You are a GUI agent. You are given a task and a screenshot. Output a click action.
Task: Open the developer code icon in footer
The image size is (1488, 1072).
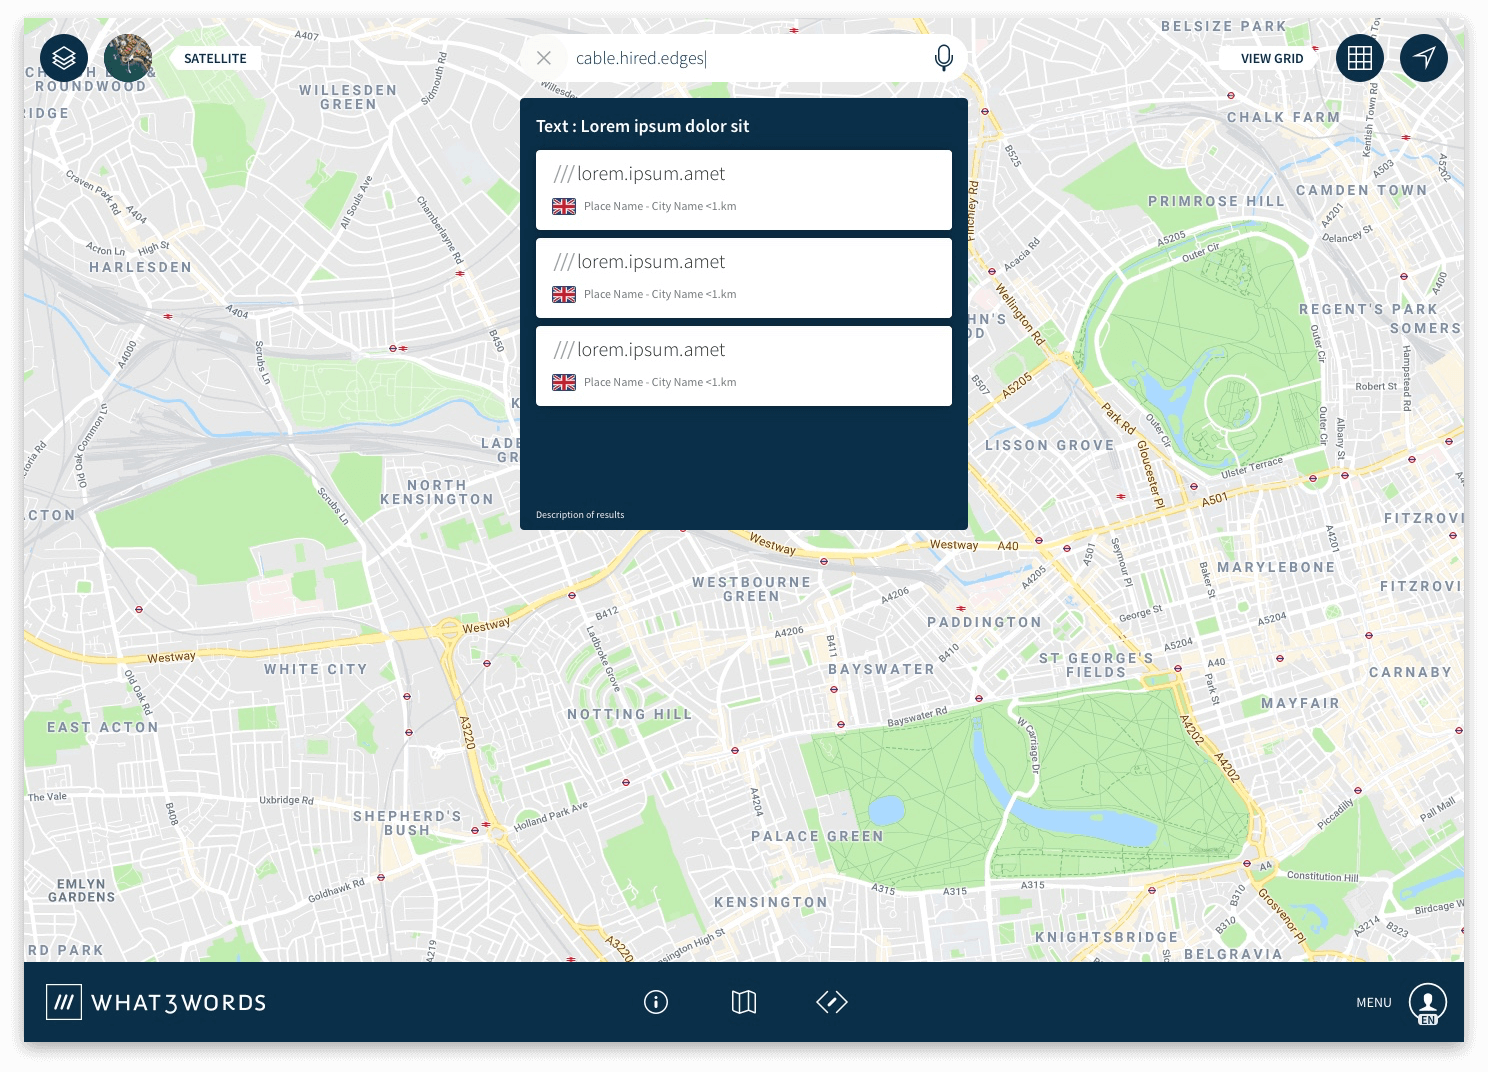tap(832, 1002)
